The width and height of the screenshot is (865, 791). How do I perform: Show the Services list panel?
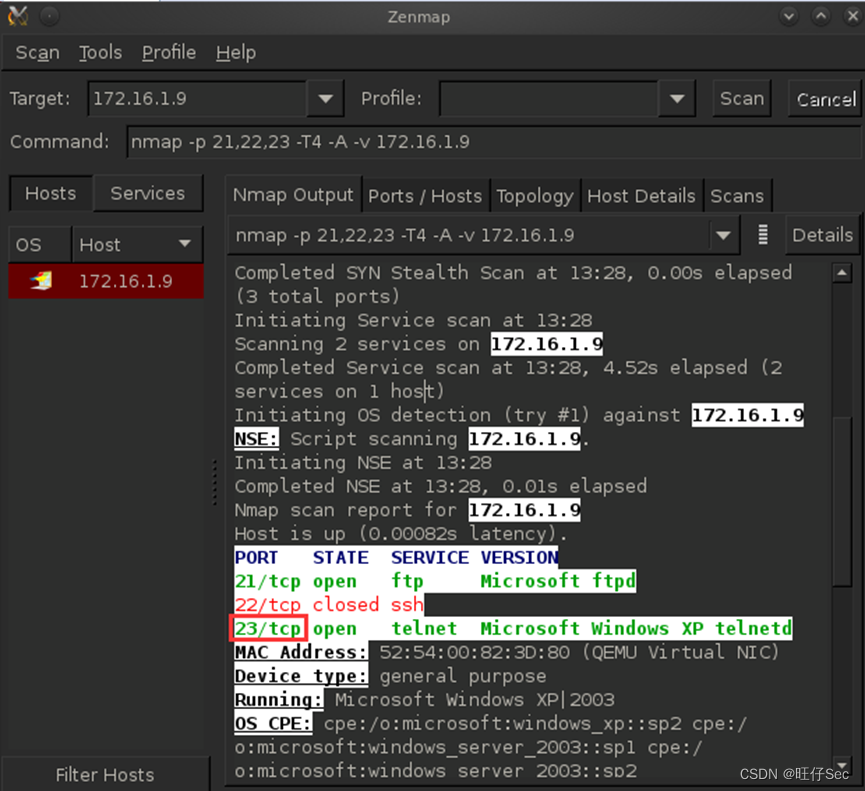147,193
